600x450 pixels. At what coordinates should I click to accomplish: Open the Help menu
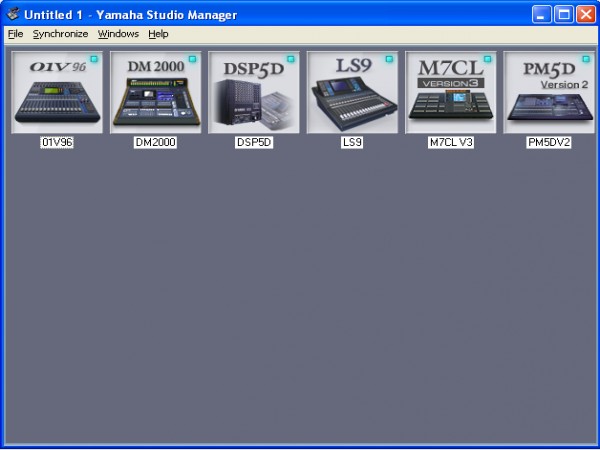pos(158,34)
